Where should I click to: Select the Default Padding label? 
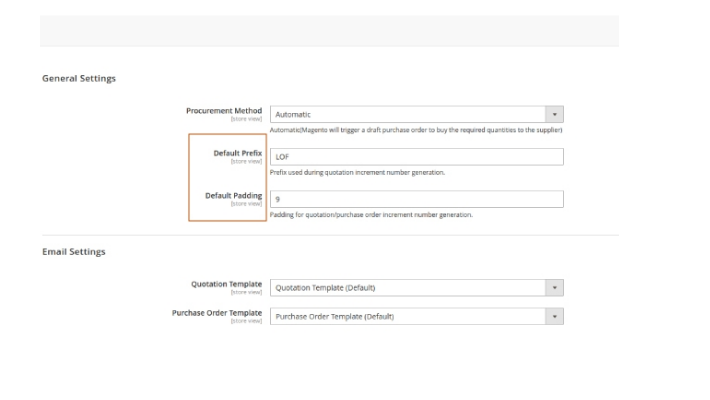tap(234, 195)
